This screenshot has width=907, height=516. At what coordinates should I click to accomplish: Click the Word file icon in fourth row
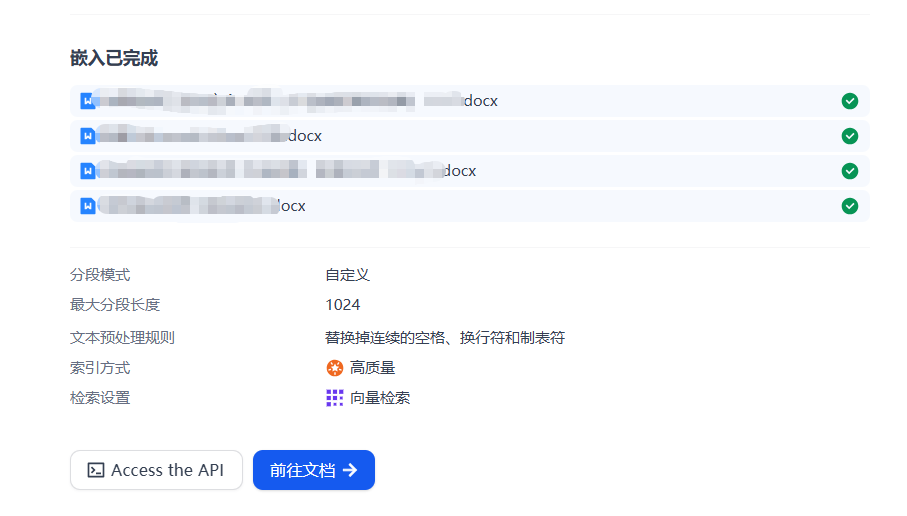click(x=88, y=206)
